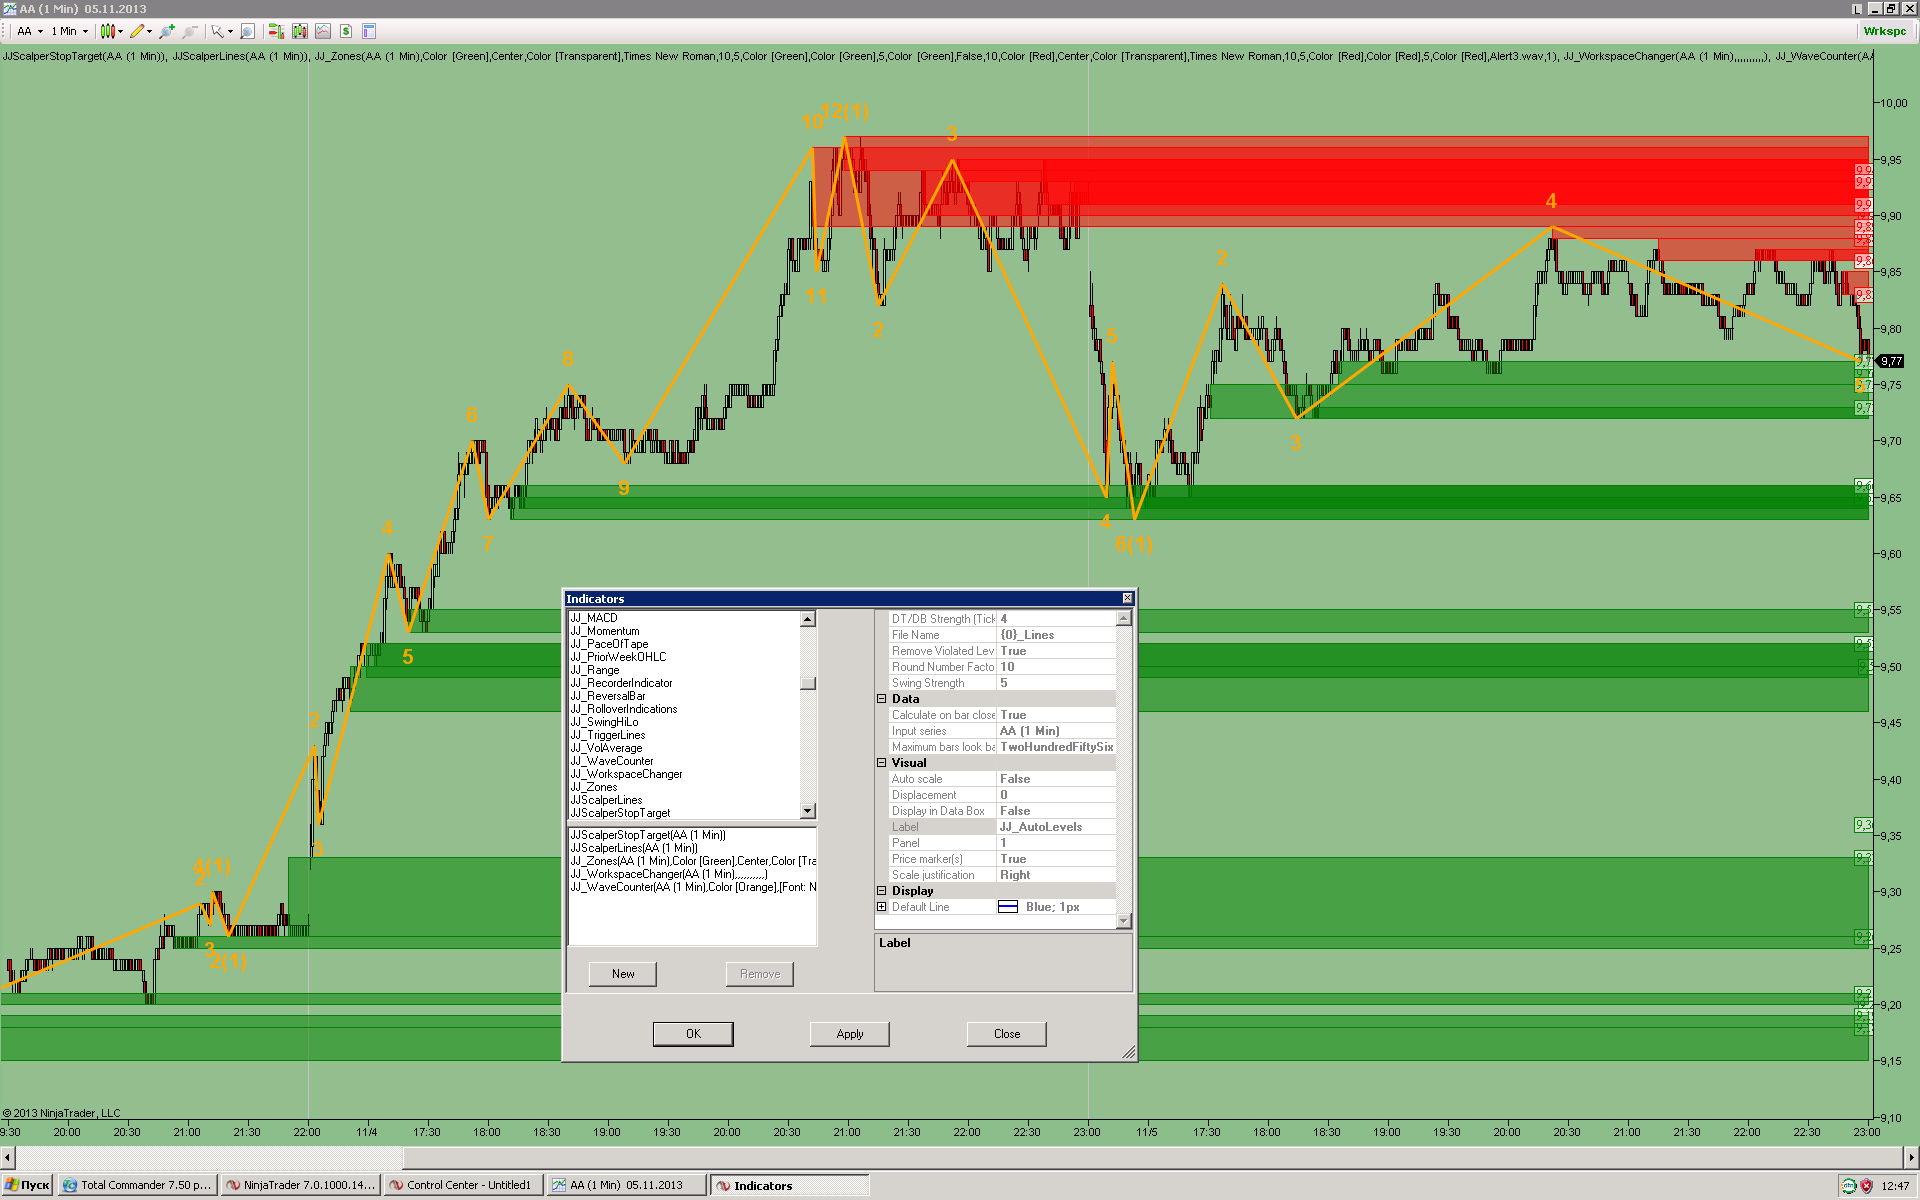1920x1200 pixels.
Task: Expand the Default Line property
Action: [882, 907]
